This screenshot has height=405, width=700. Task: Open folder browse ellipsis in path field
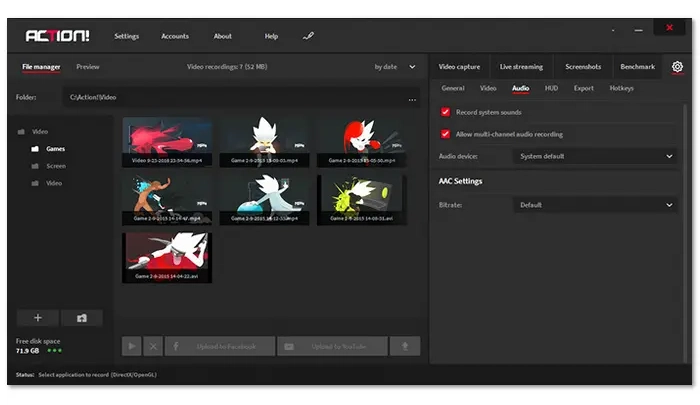(412, 99)
